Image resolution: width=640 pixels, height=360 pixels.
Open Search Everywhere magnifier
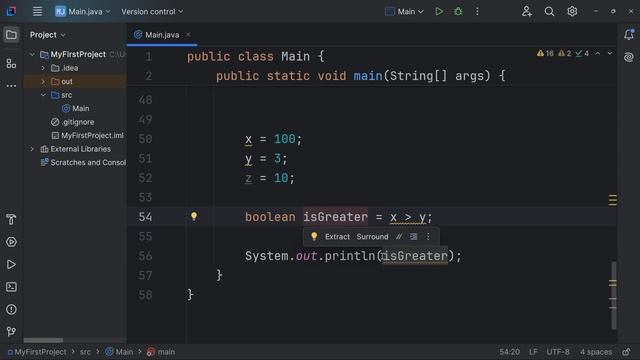pyautogui.click(x=549, y=11)
